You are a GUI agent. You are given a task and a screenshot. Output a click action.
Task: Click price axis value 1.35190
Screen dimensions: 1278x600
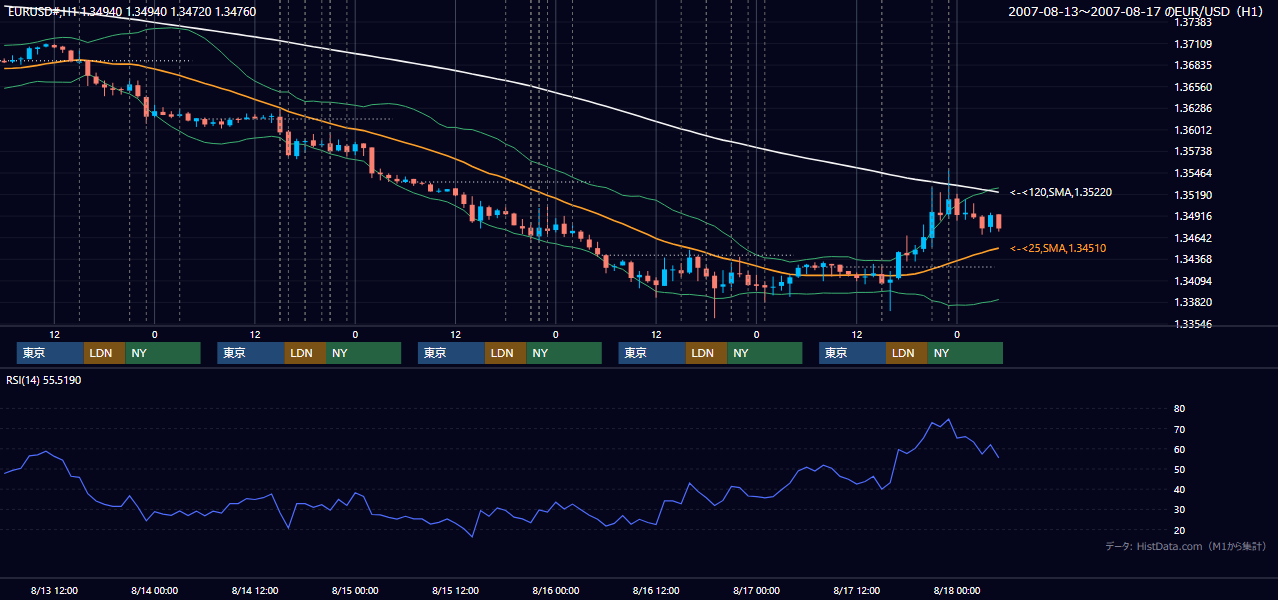tap(1193, 195)
